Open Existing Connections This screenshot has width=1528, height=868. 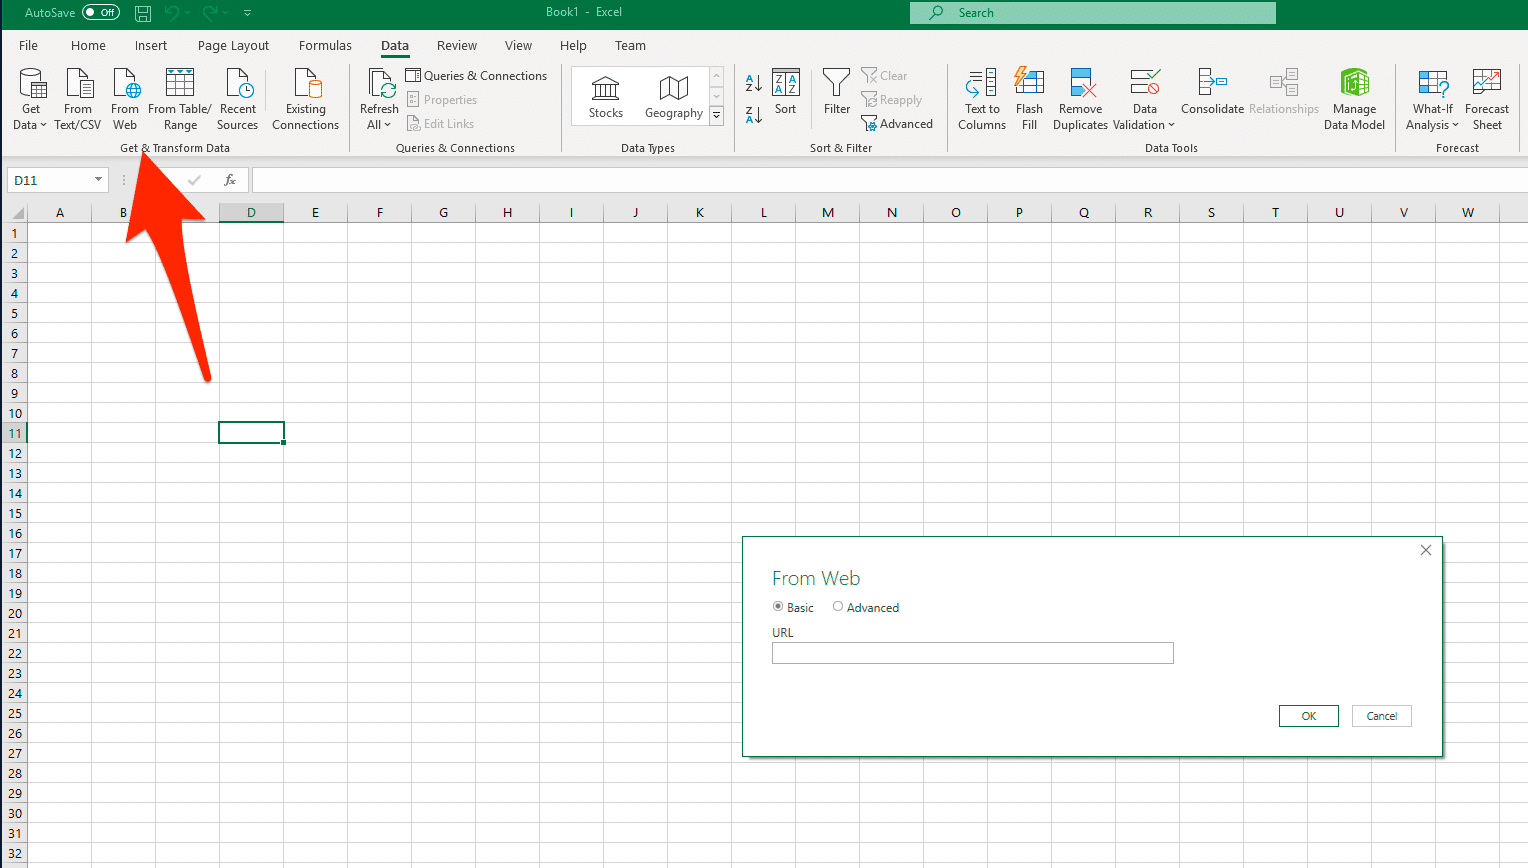pyautogui.click(x=306, y=99)
